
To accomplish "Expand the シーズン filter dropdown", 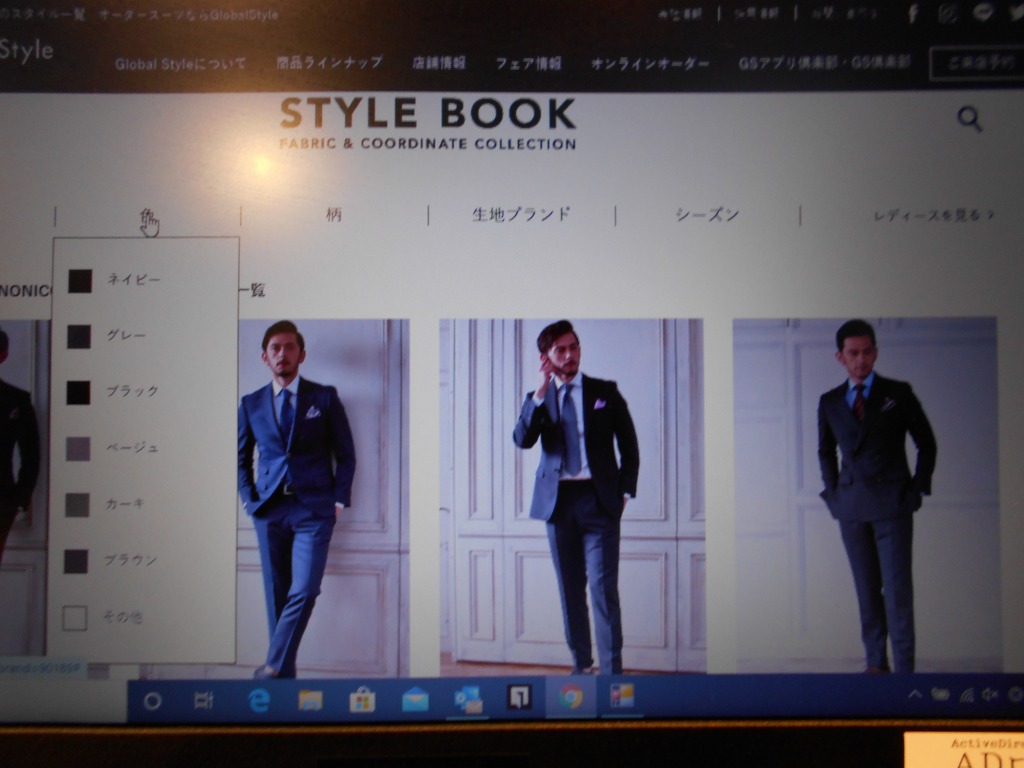I will coord(707,215).
